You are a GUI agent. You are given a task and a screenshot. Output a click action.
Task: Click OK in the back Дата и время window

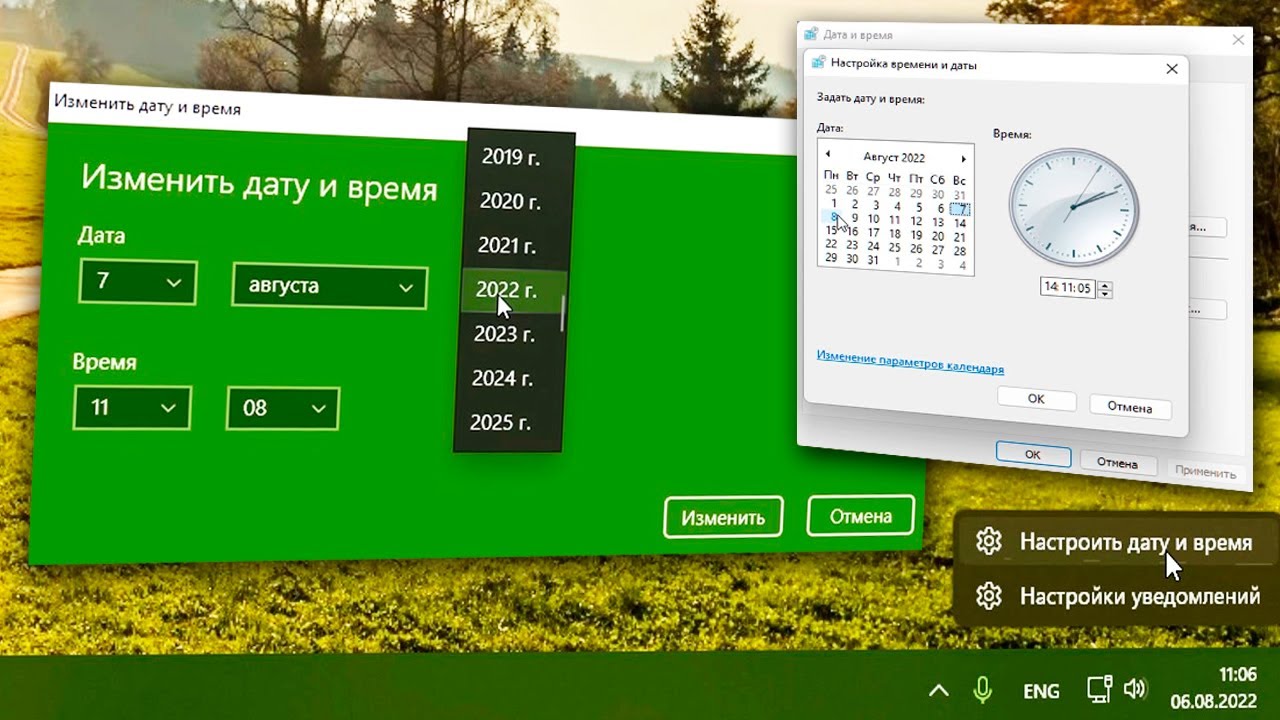pyautogui.click(x=1033, y=454)
